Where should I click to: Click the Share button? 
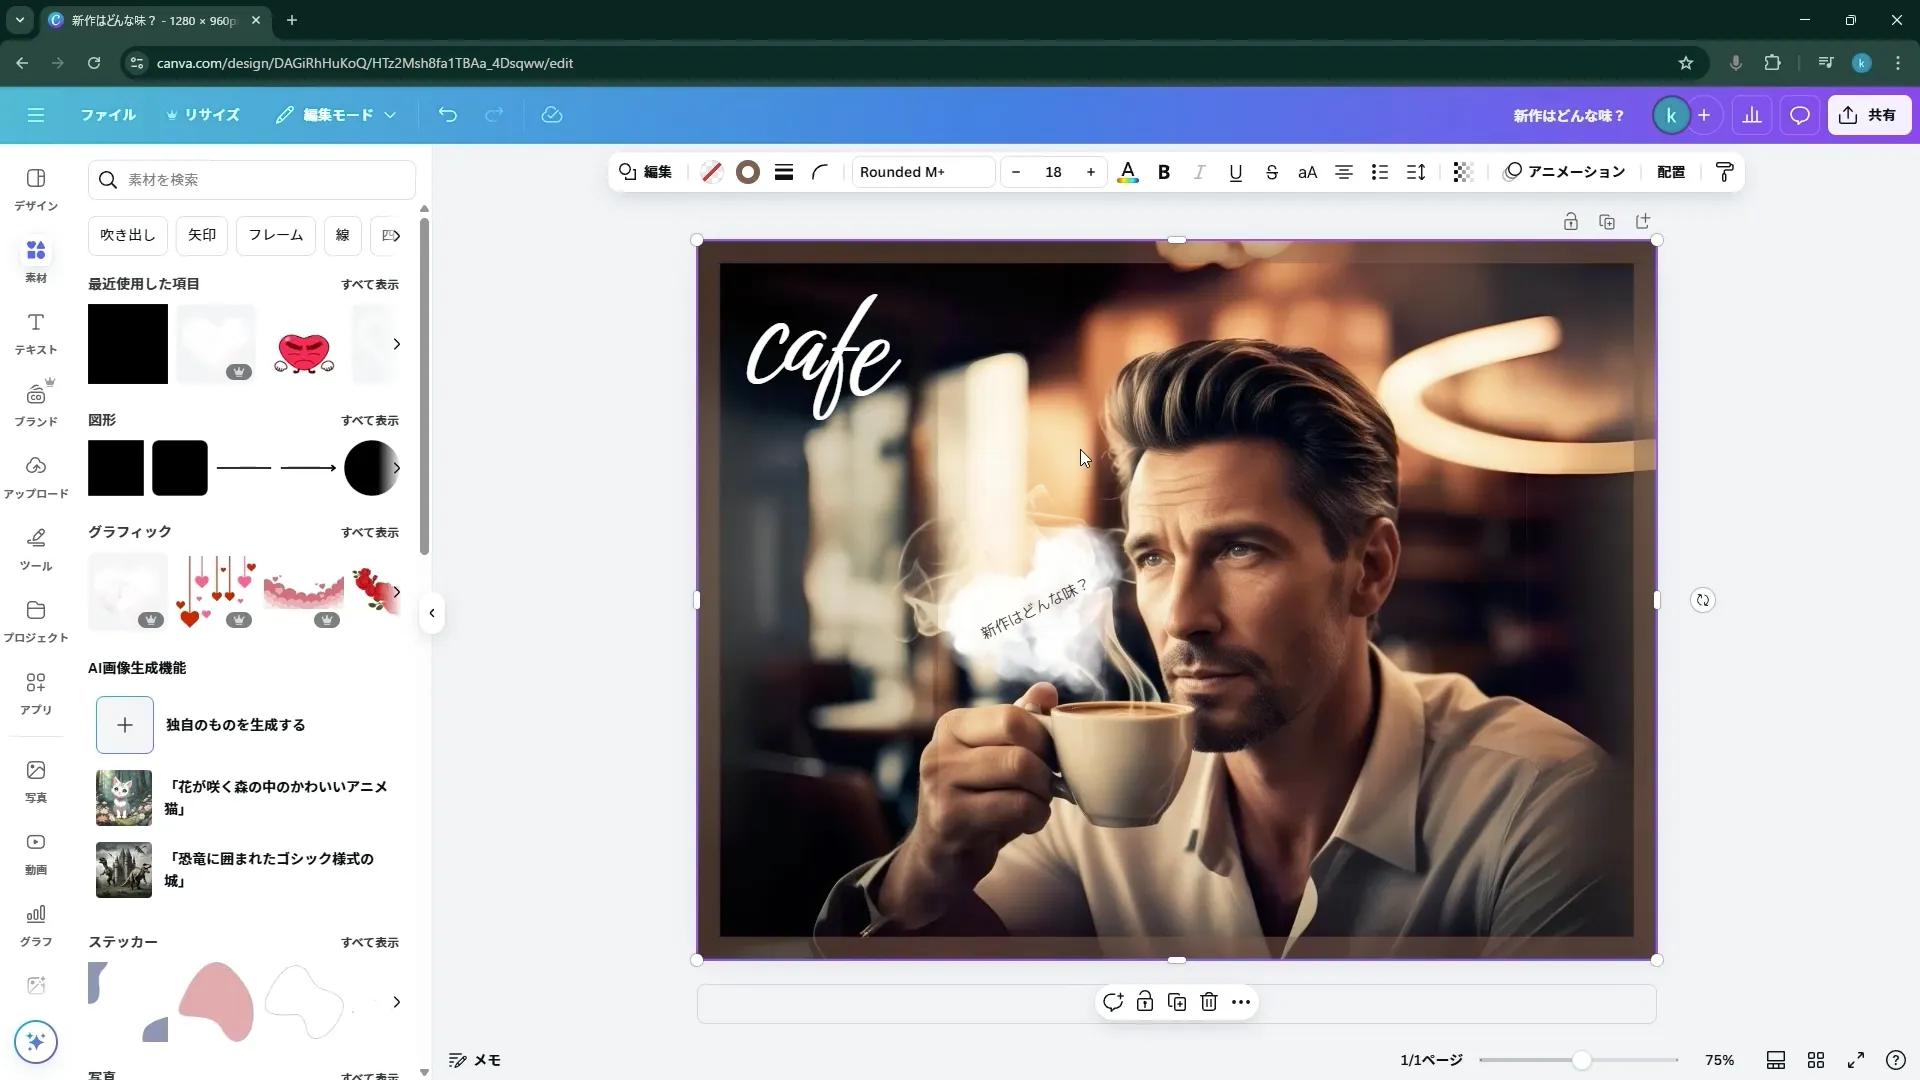click(1868, 115)
